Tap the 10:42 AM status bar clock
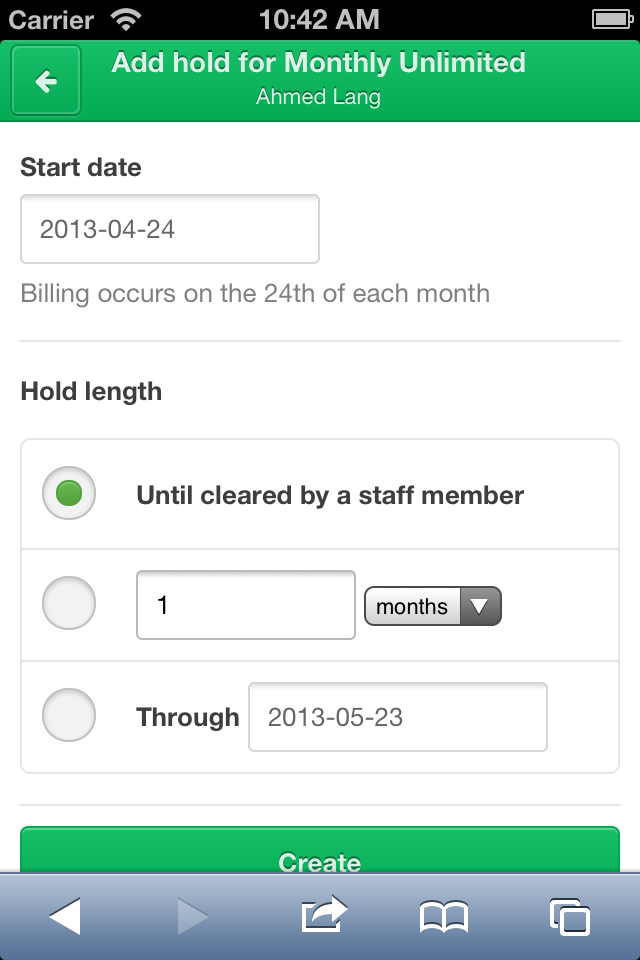 coord(319,20)
